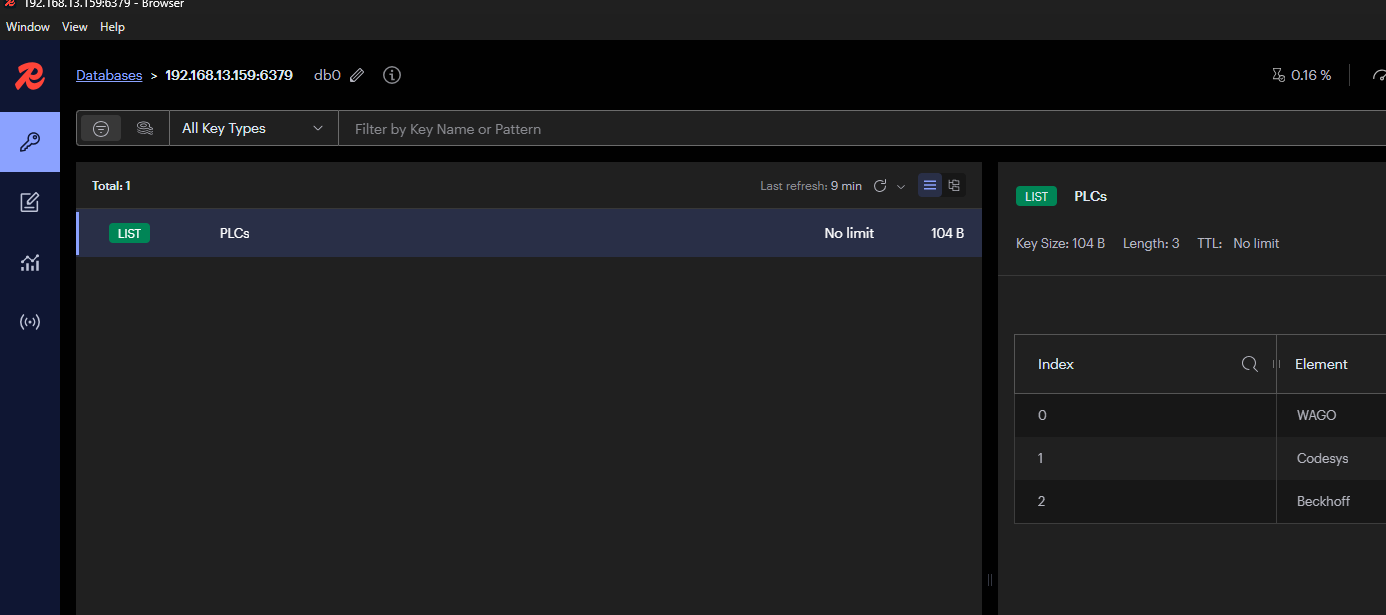Click the Key Size: 104 B label
Viewport: 1386px width, 615px height.
pos(1060,243)
